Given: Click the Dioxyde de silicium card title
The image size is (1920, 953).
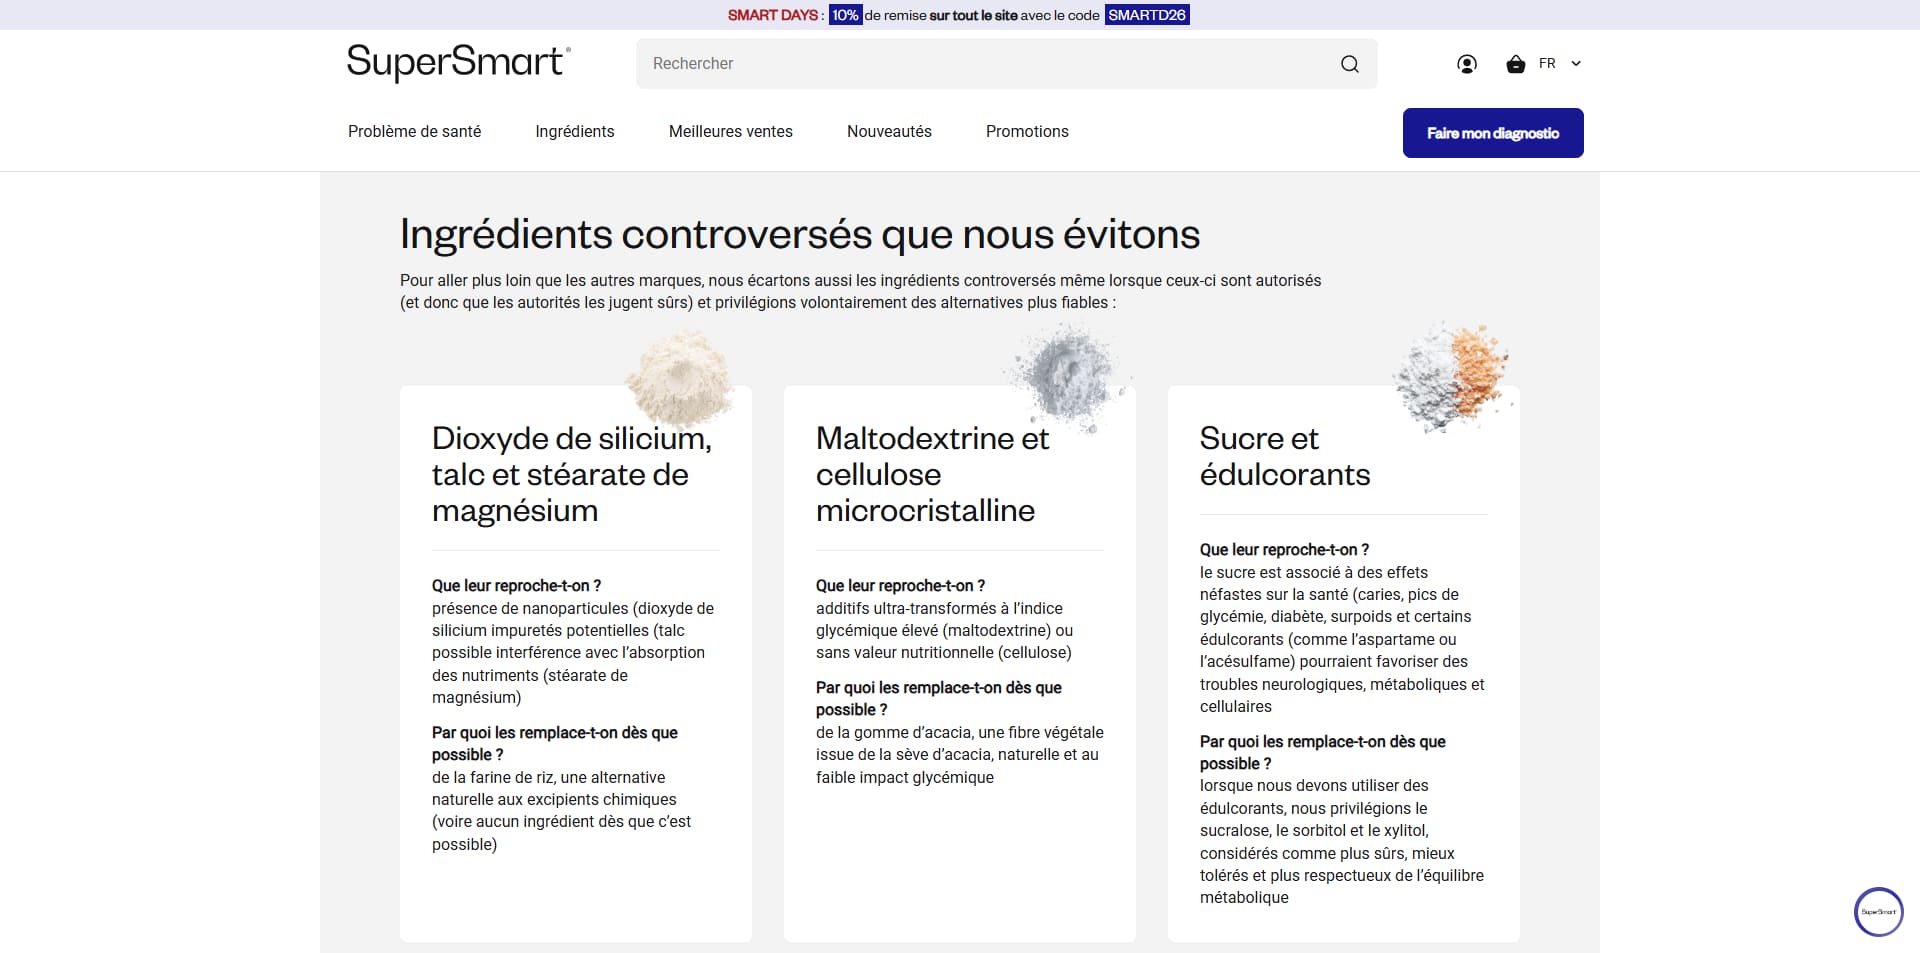Looking at the screenshot, I should click(x=572, y=474).
